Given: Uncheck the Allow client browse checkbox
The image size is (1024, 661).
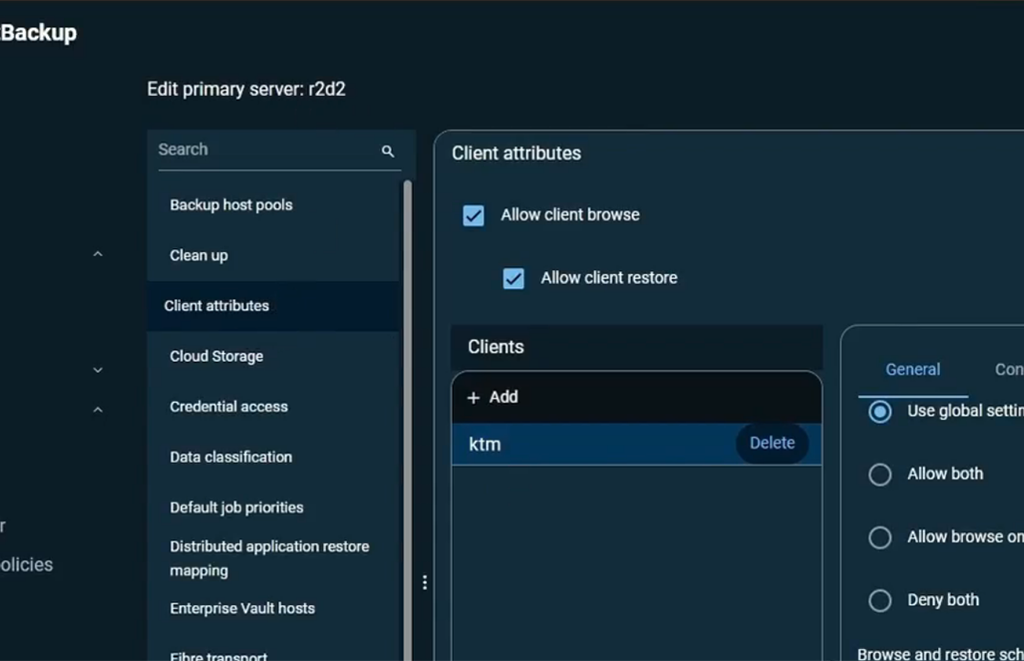Looking at the screenshot, I should [x=474, y=215].
